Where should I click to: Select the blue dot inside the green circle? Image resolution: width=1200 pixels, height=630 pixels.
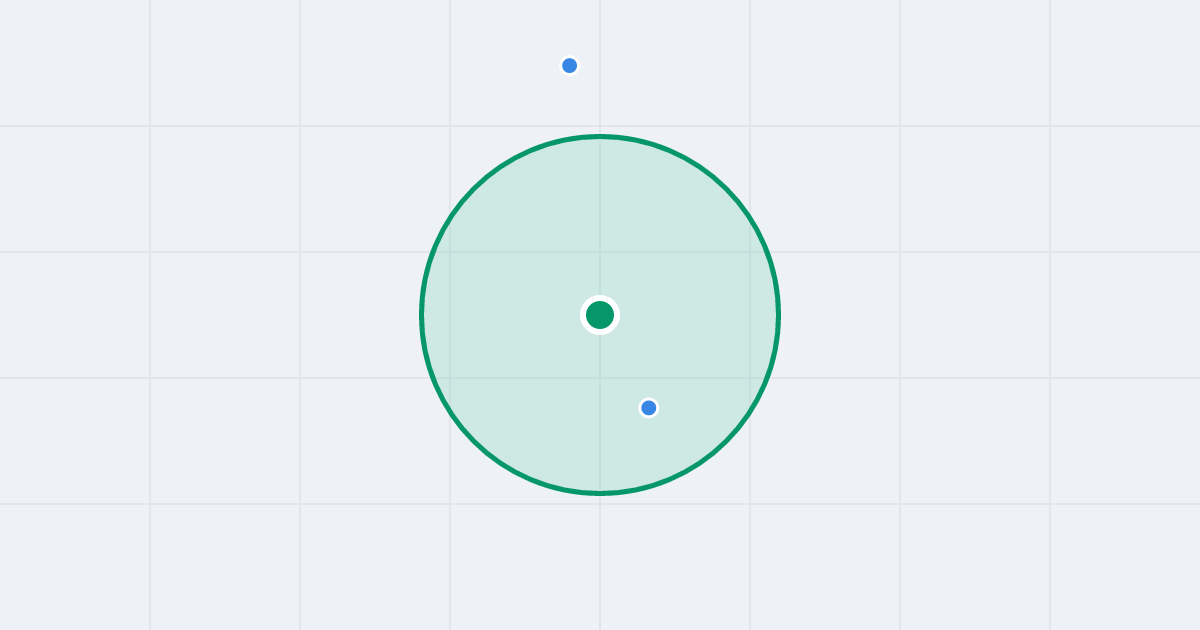pyautogui.click(x=649, y=408)
